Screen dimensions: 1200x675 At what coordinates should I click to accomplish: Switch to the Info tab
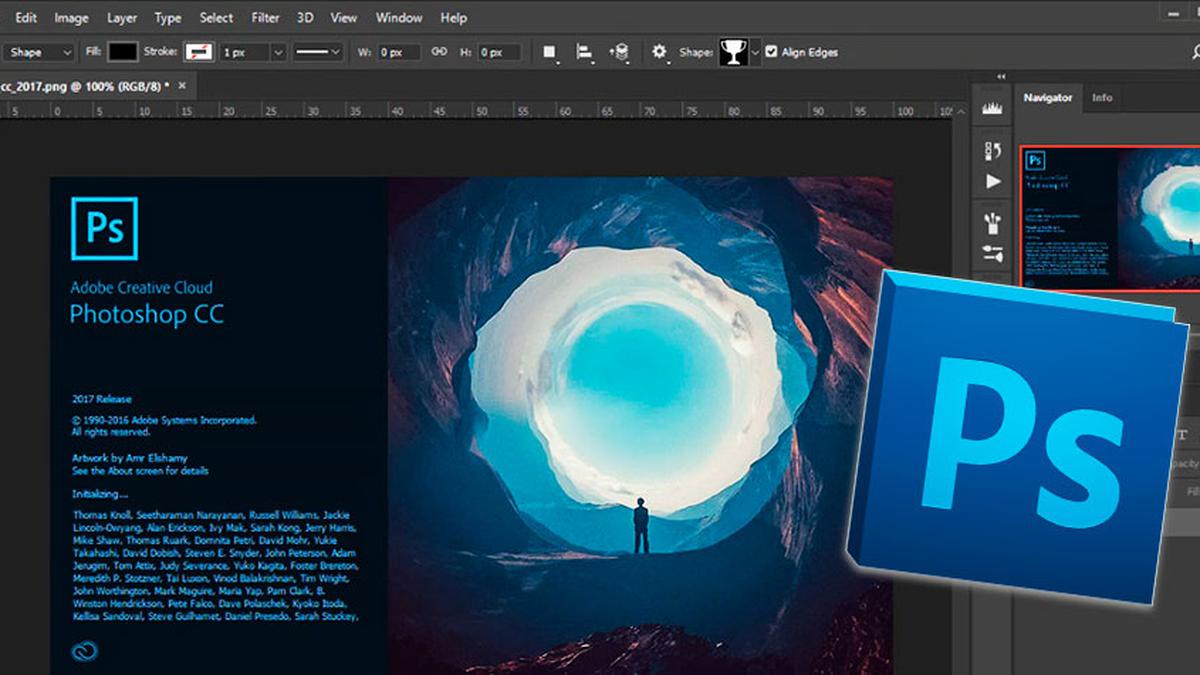pos(1101,98)
